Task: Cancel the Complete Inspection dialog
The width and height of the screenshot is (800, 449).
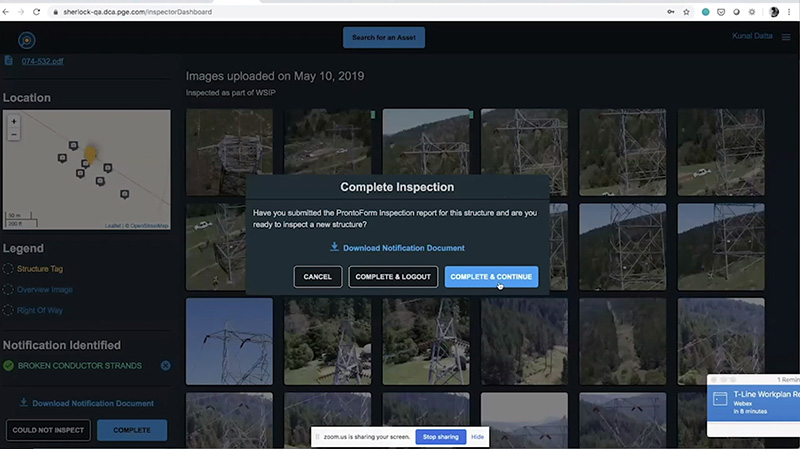Action: 317,277
